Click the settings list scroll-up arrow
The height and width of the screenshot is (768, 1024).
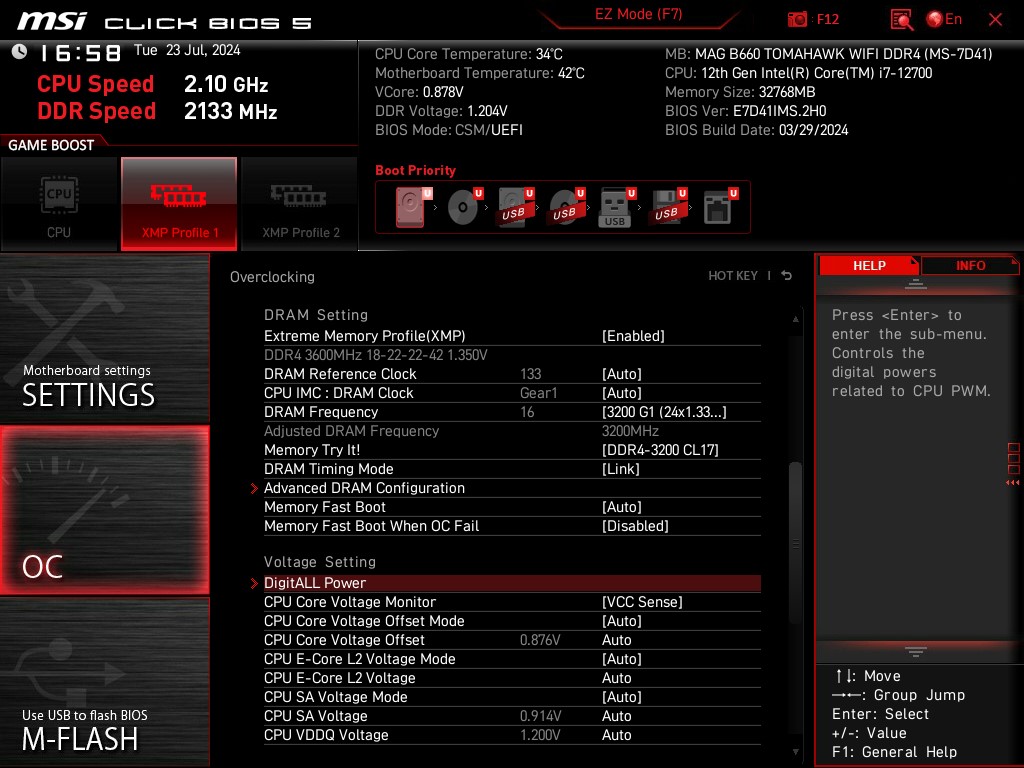[795, 319]
